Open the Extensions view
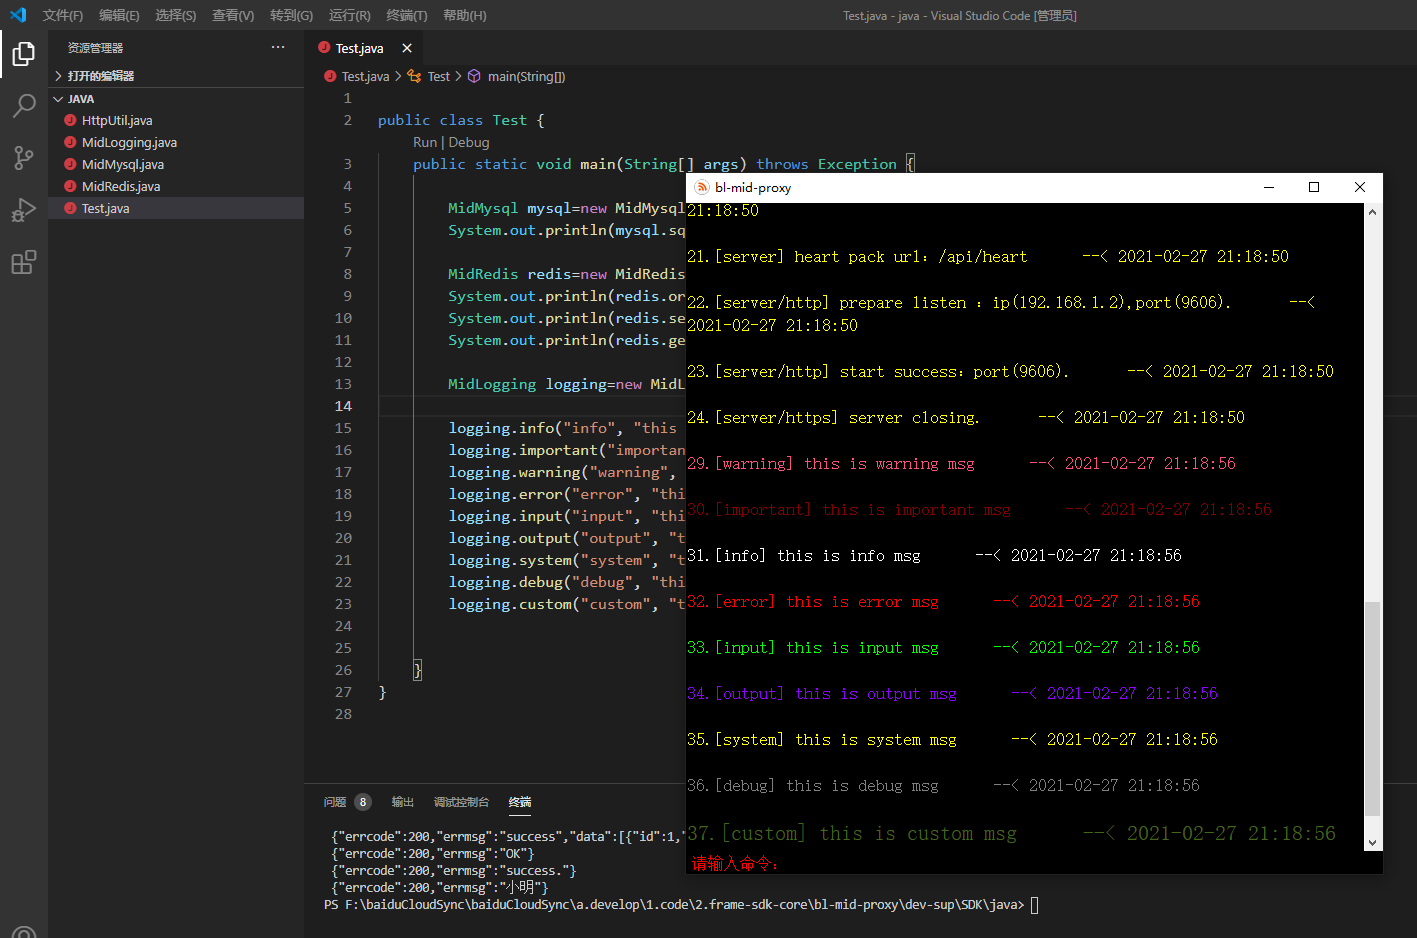 click(x=23, y=262)
